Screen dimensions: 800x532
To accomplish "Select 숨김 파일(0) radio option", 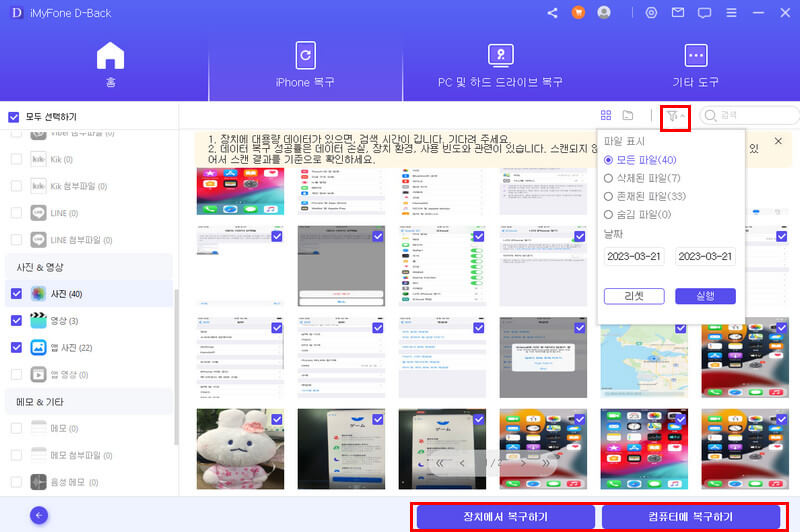I will 608,215.
